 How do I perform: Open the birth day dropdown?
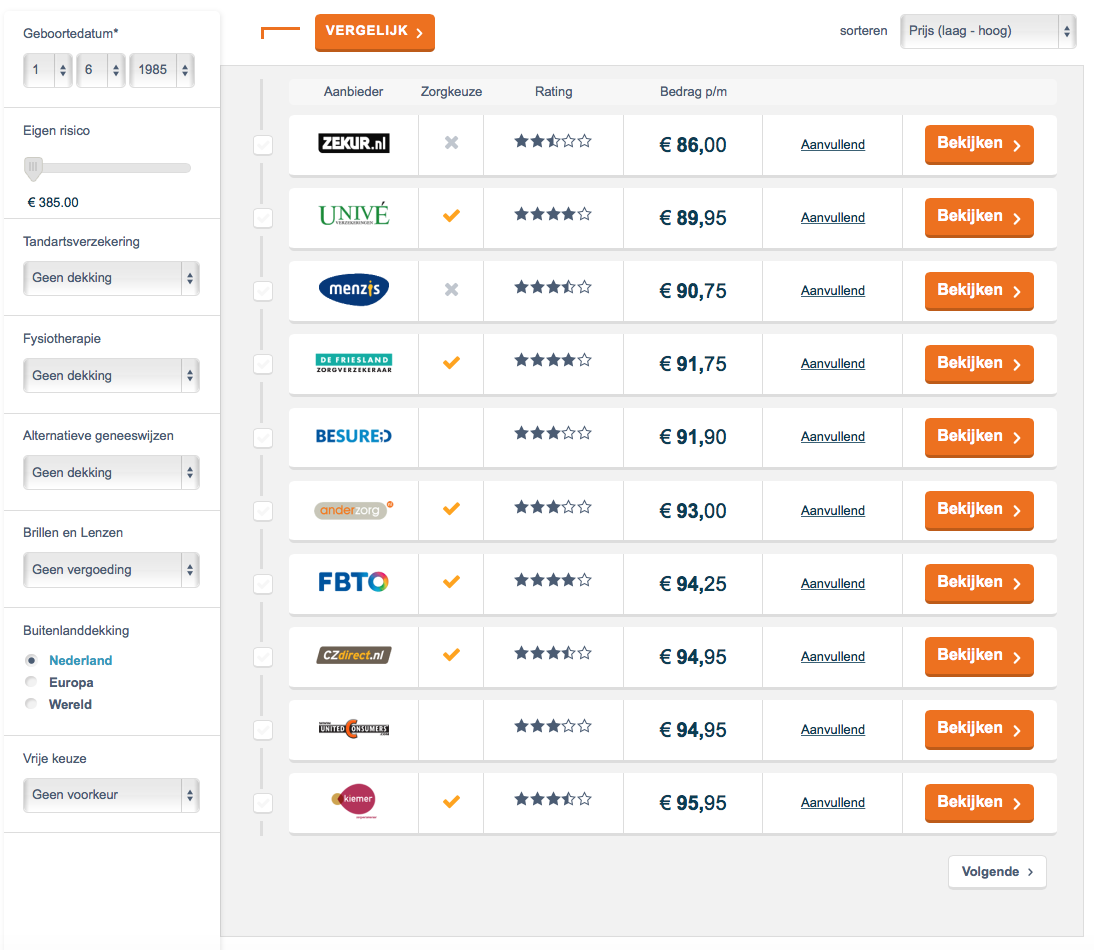[47, 70]
